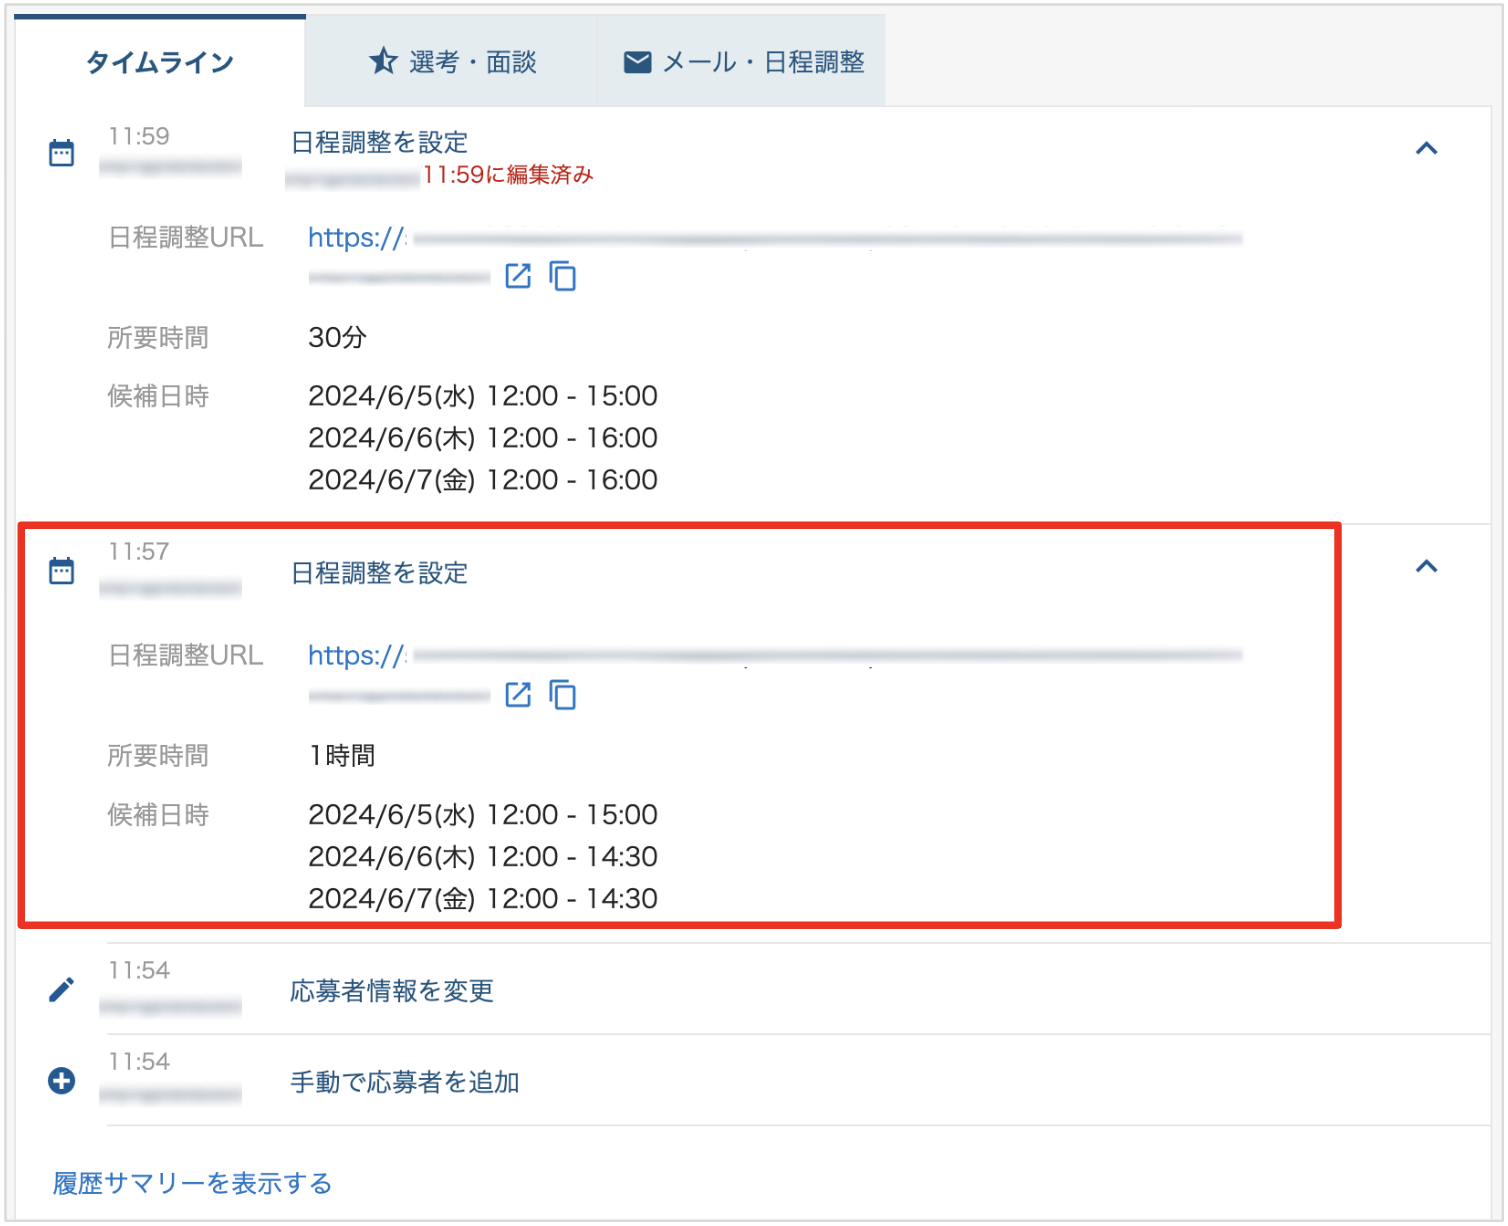Image resolution: width=1508 pixels, height=1226 pixels.
Task: Click the star icon on 選考・面談 tab
Action: pyautogui.click(x=383, y=62)
